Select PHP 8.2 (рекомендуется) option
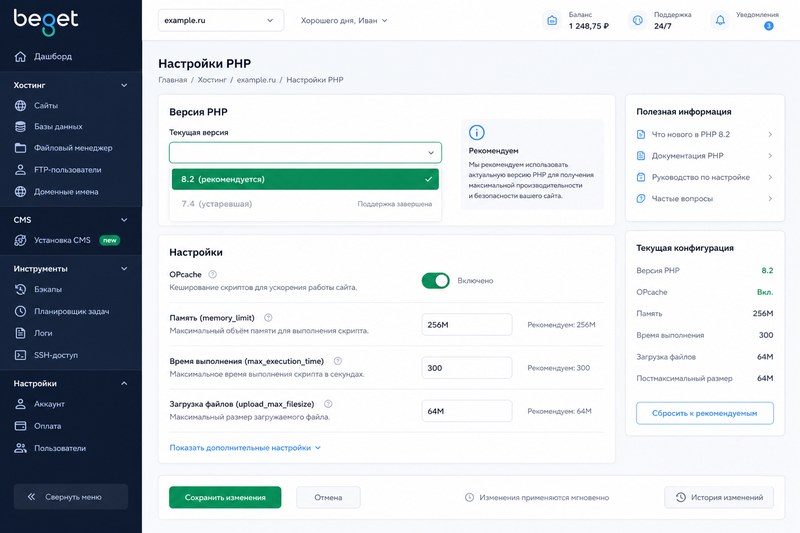Screen dimensions: 800x533 pos(305,180)
